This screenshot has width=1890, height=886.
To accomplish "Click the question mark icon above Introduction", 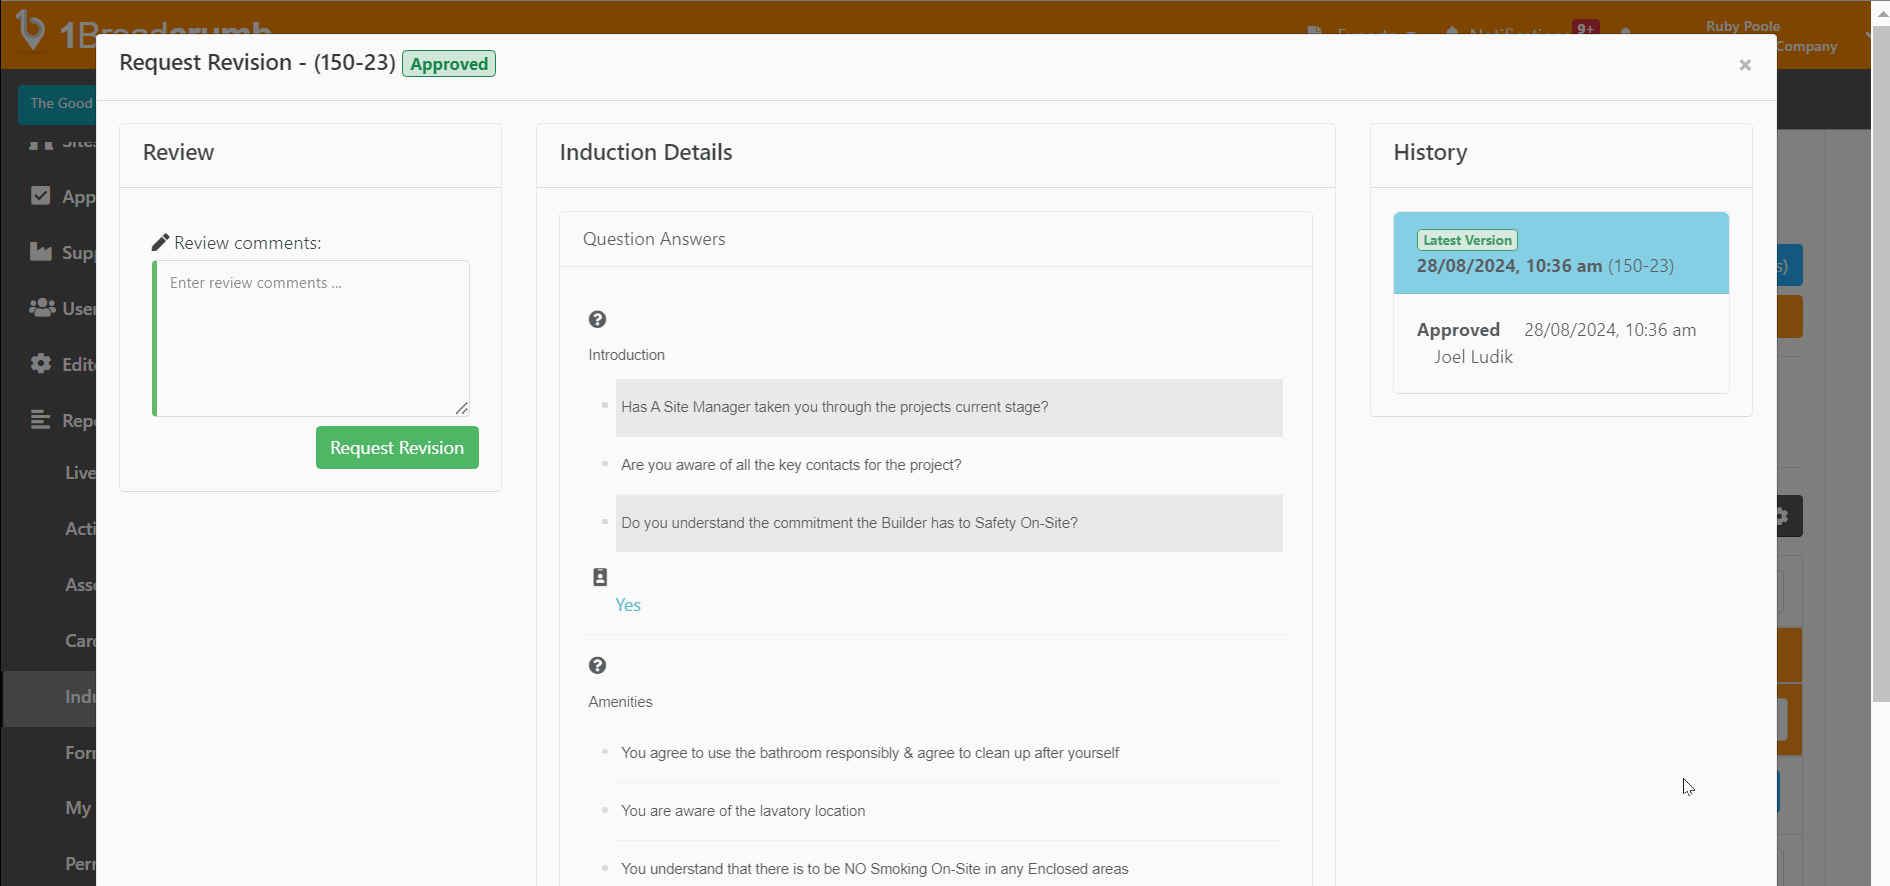I will click(x=597, y=320).
